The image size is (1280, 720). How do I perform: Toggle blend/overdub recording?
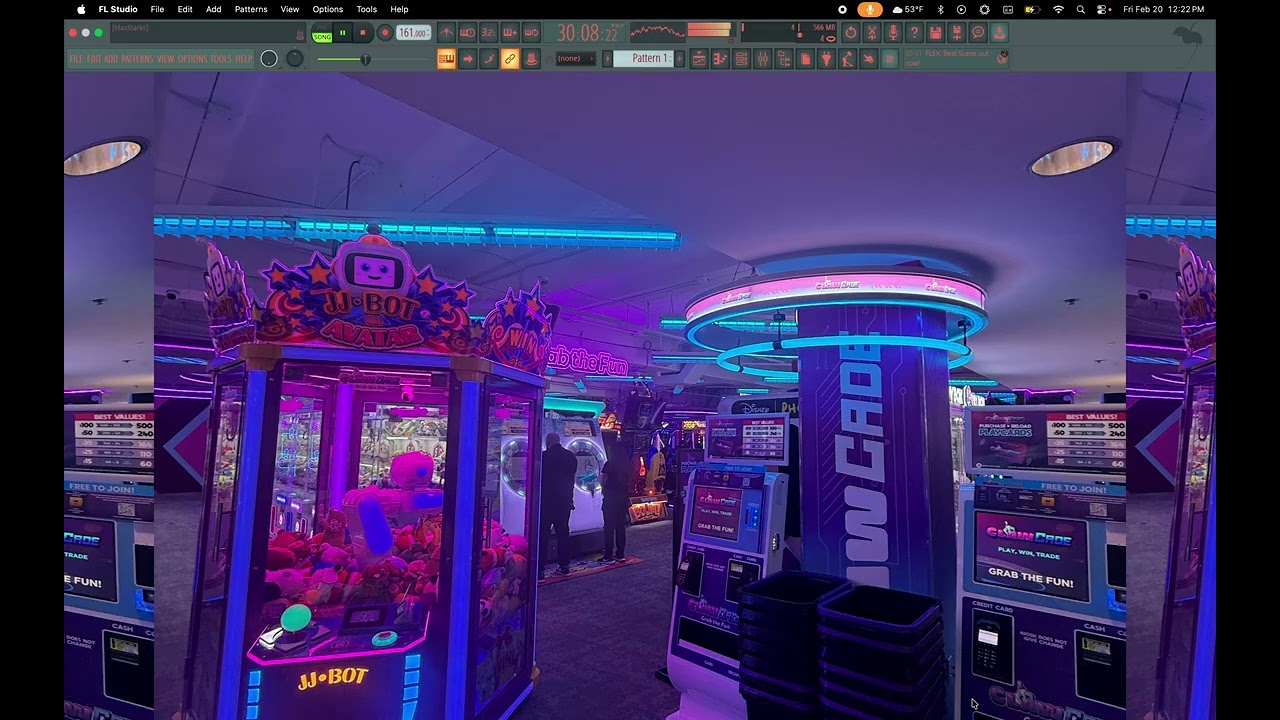pyautogui.click(x=509, y=33)
